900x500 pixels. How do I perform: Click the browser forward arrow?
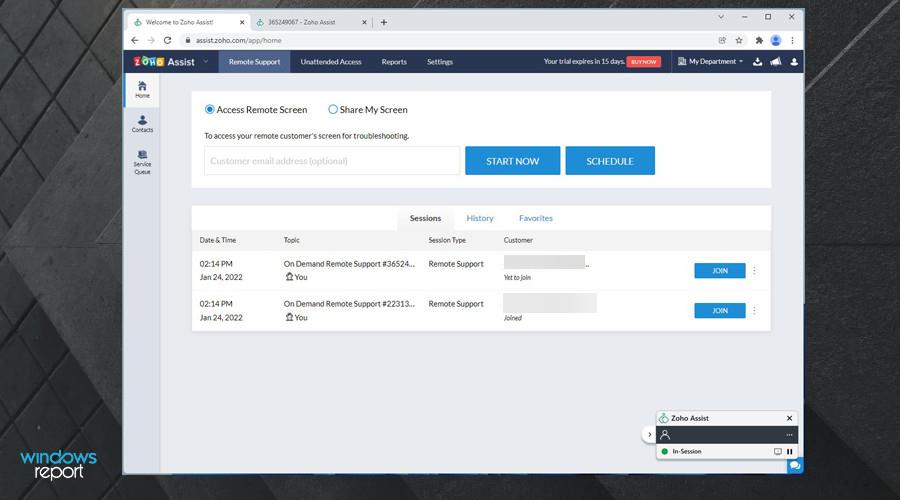pos(151,40)
